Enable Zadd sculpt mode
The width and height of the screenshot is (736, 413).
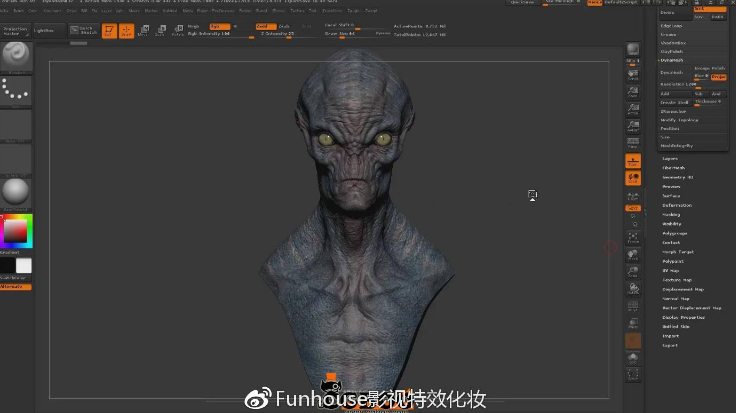coord(266,26)
